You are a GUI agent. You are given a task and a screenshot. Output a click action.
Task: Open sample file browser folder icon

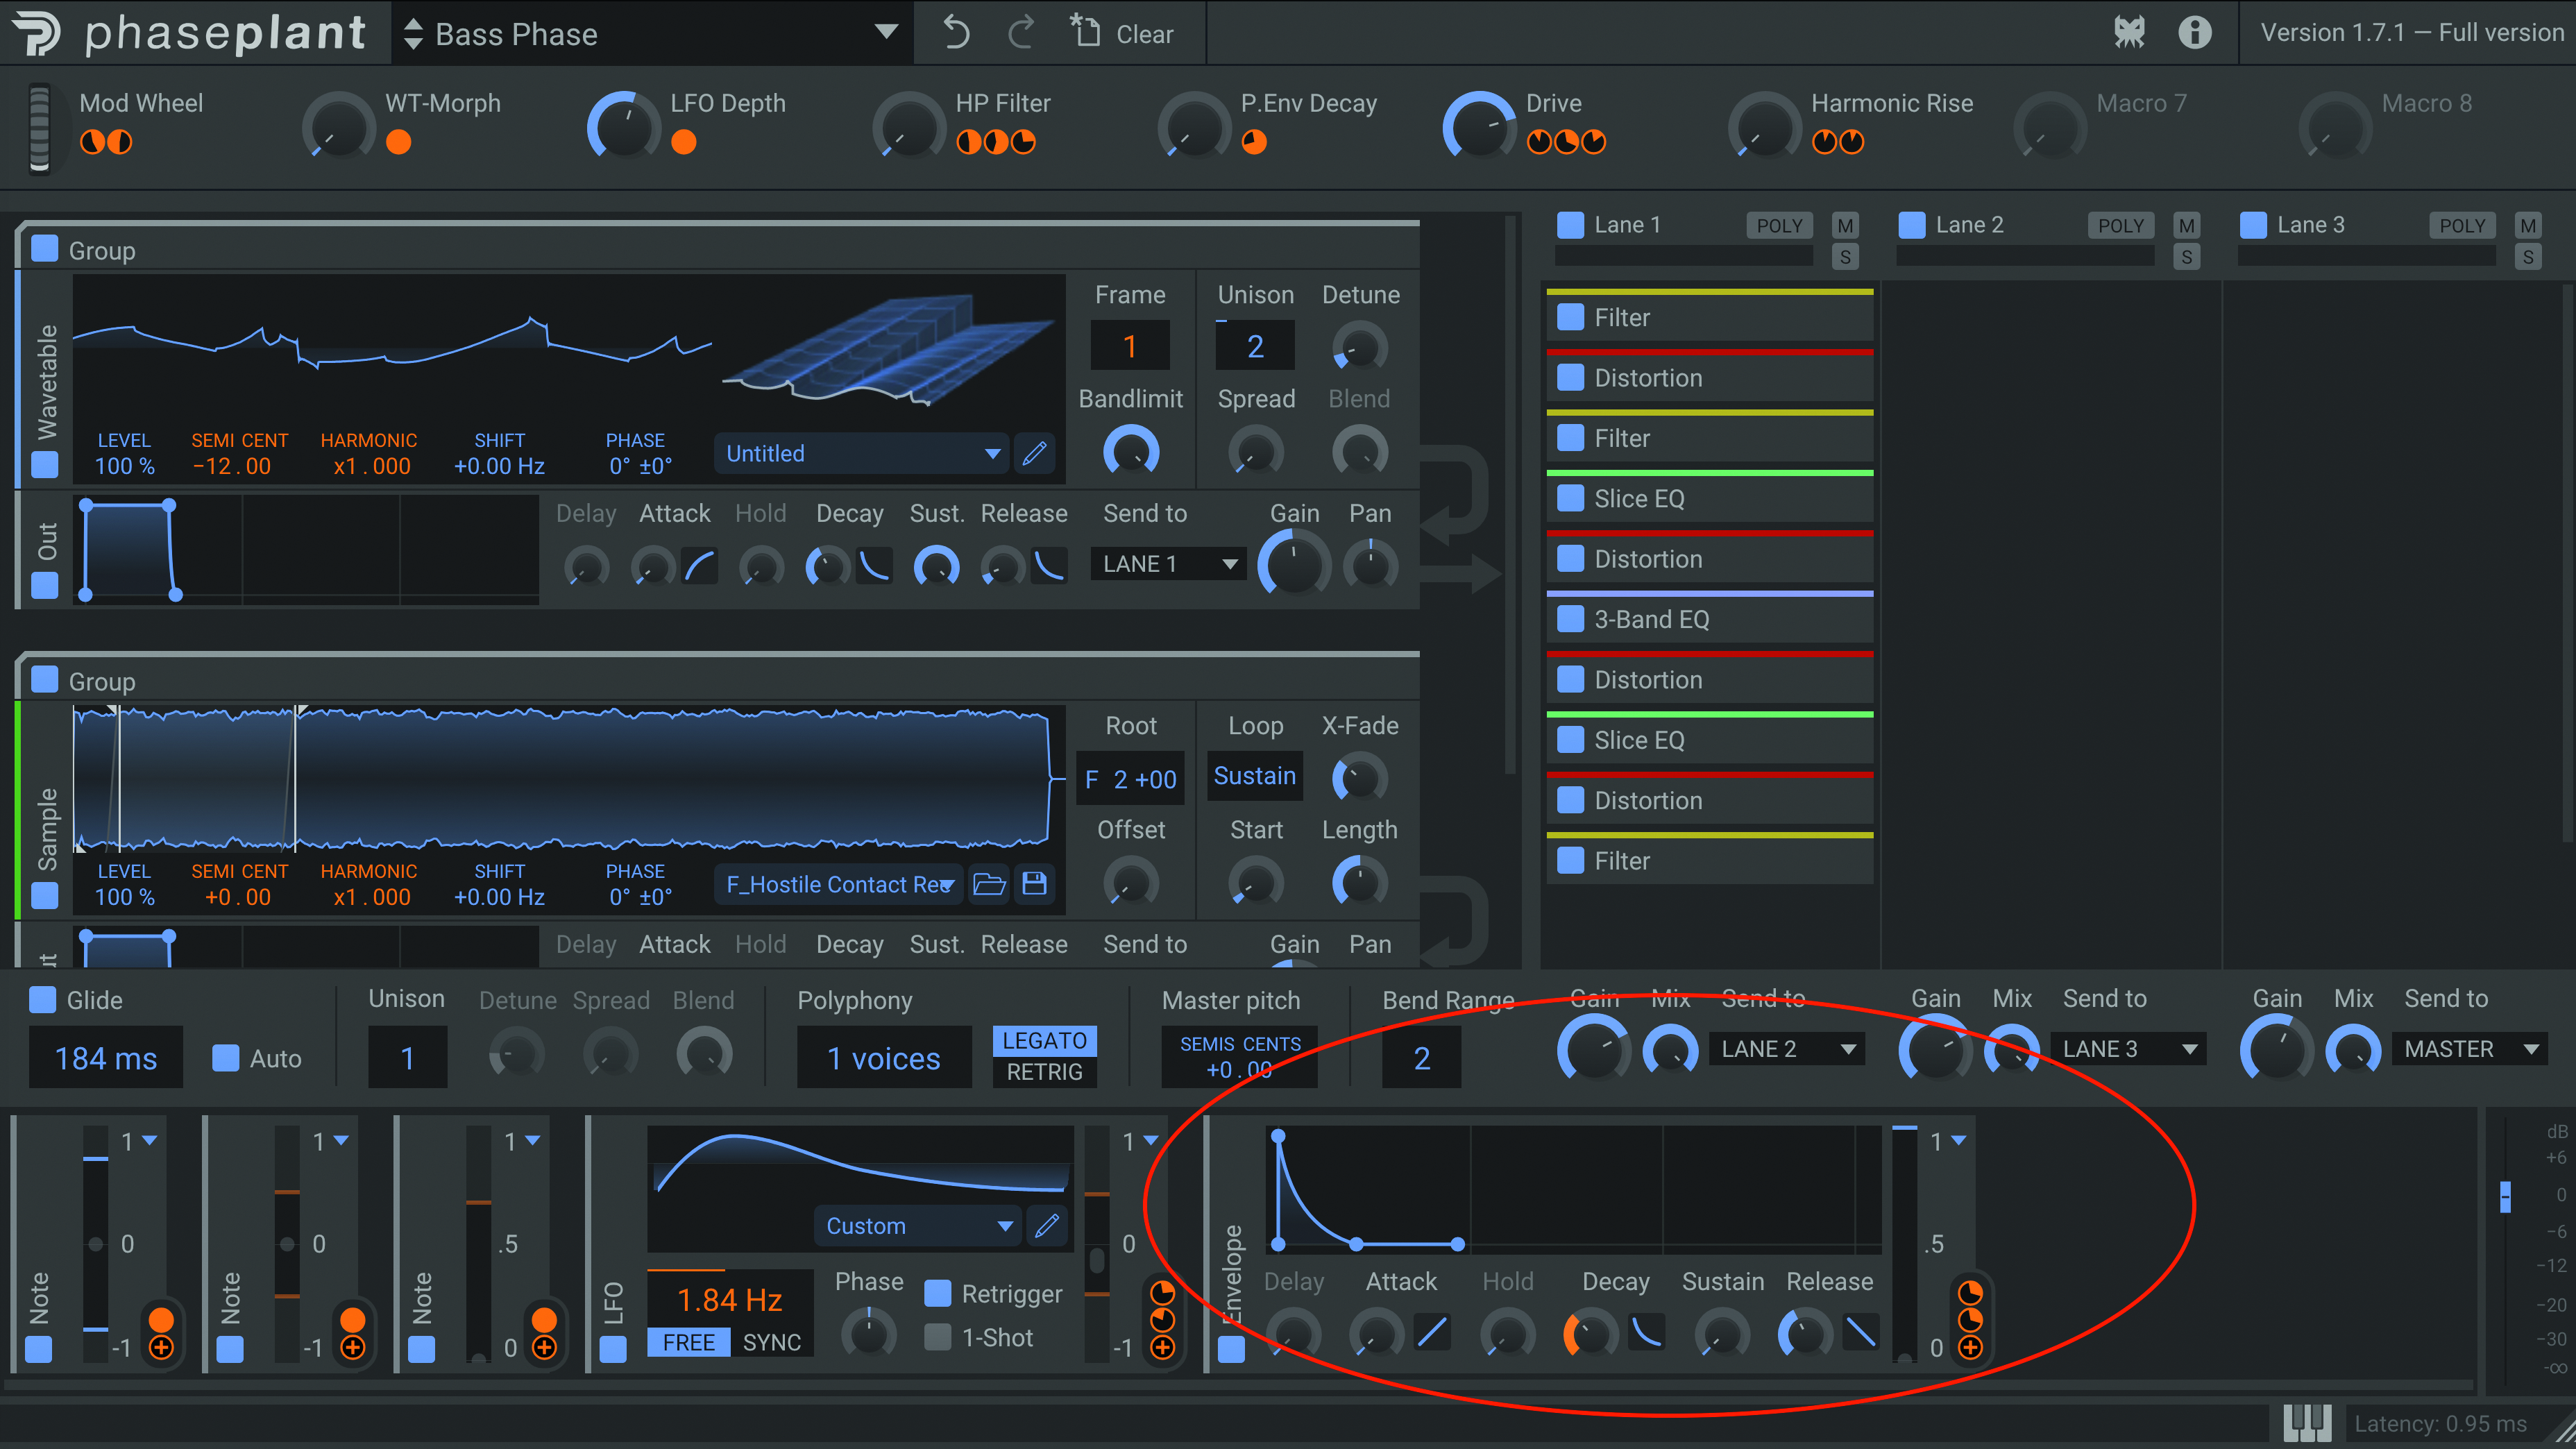[989, 884]
